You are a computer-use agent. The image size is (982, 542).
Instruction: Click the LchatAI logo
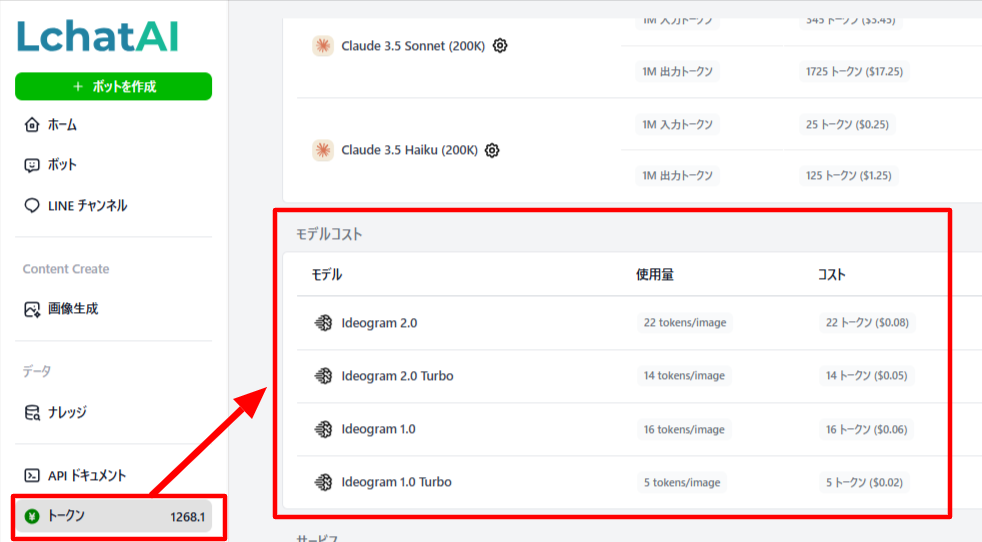point(97,37)
